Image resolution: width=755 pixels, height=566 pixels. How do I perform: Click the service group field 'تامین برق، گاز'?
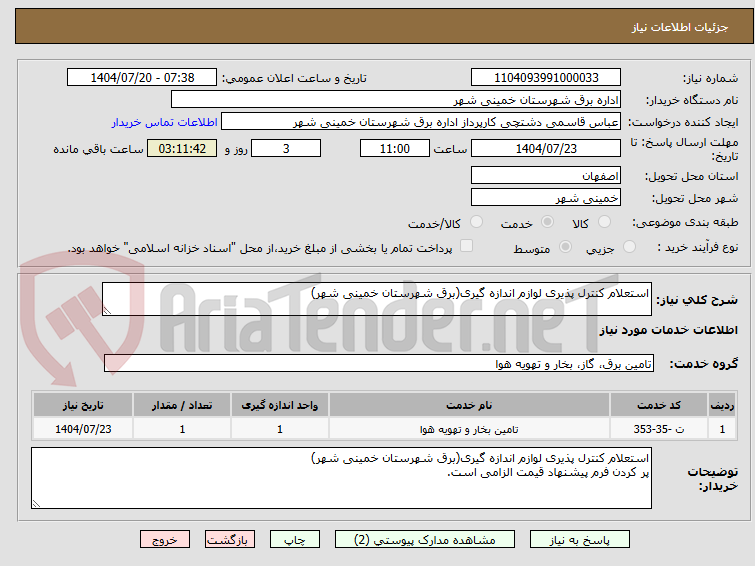click(x=379, y=363)
